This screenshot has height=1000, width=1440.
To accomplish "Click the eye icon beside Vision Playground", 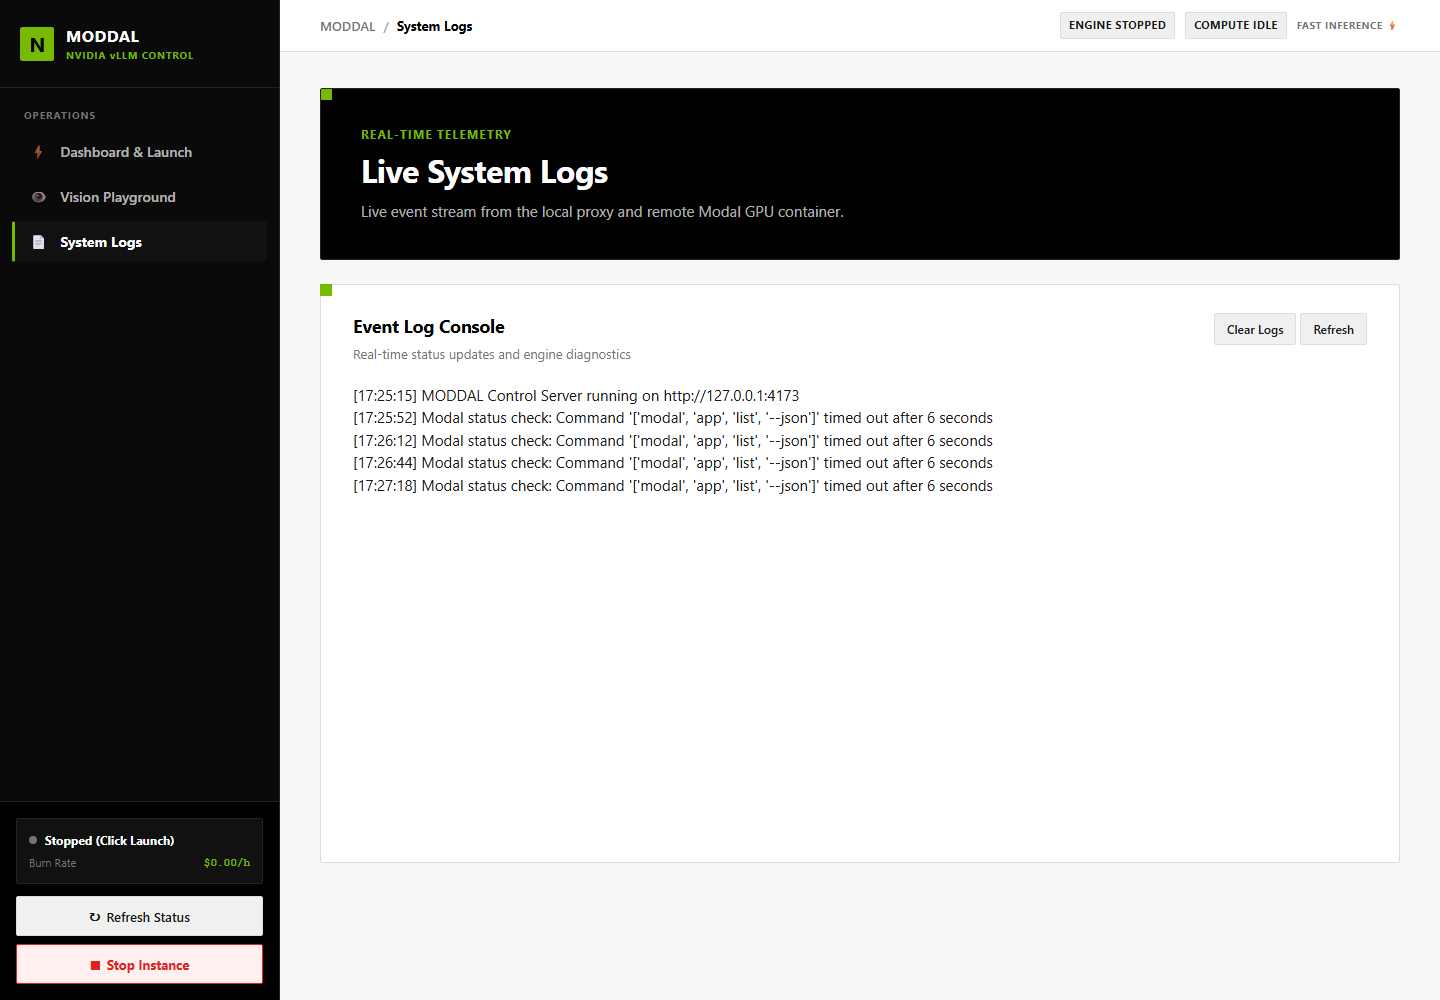I will pos(38,197).
